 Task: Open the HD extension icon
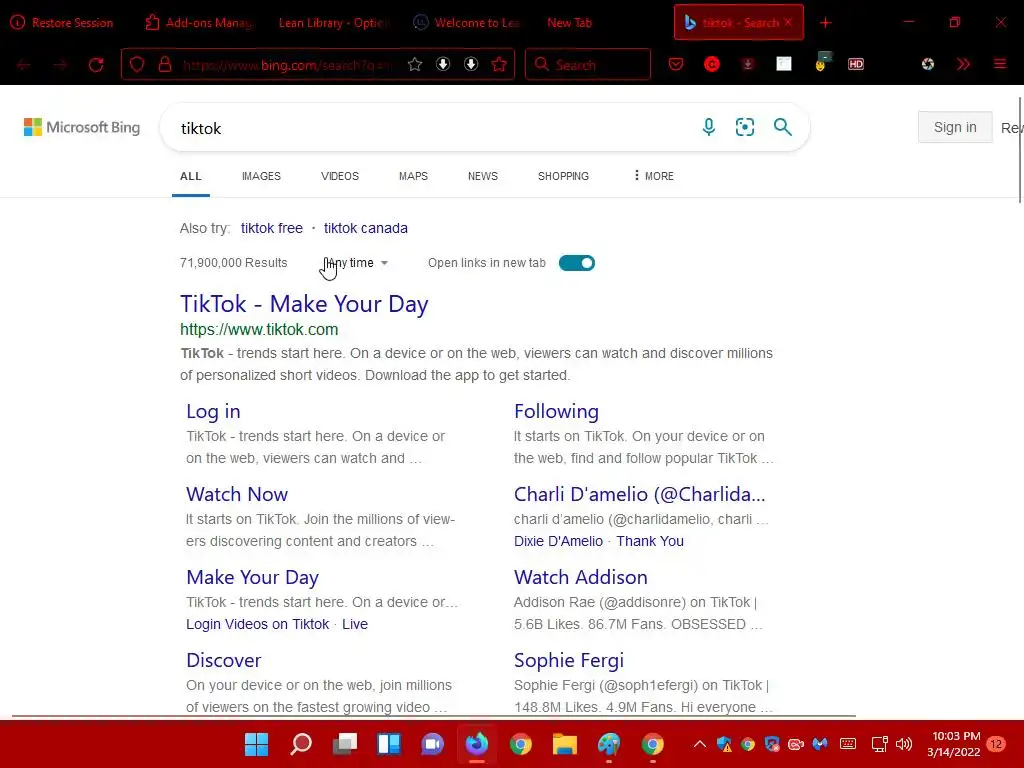click(856, 64)
